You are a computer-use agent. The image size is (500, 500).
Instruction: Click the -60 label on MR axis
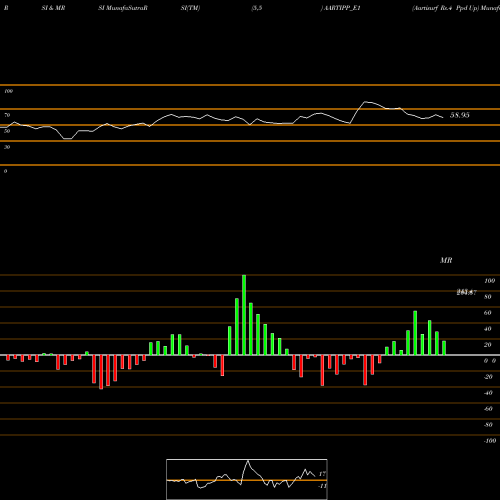point(488,409)
